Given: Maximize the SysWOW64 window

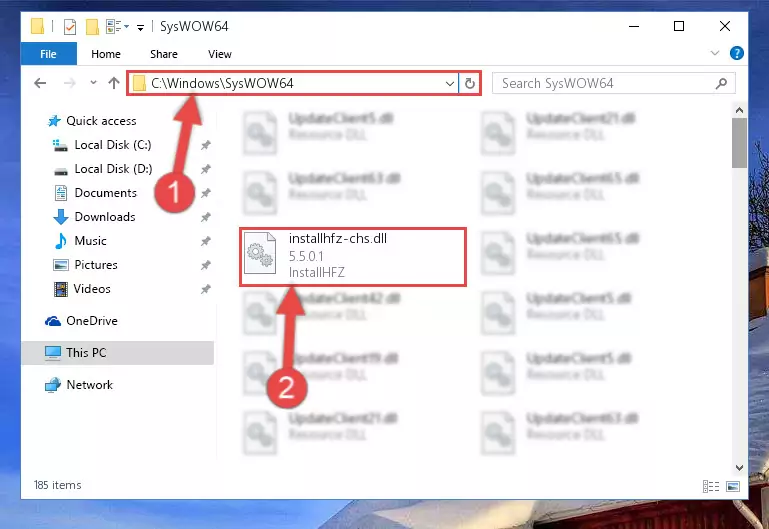Looking at the screenshot, I should coord(679,26).
